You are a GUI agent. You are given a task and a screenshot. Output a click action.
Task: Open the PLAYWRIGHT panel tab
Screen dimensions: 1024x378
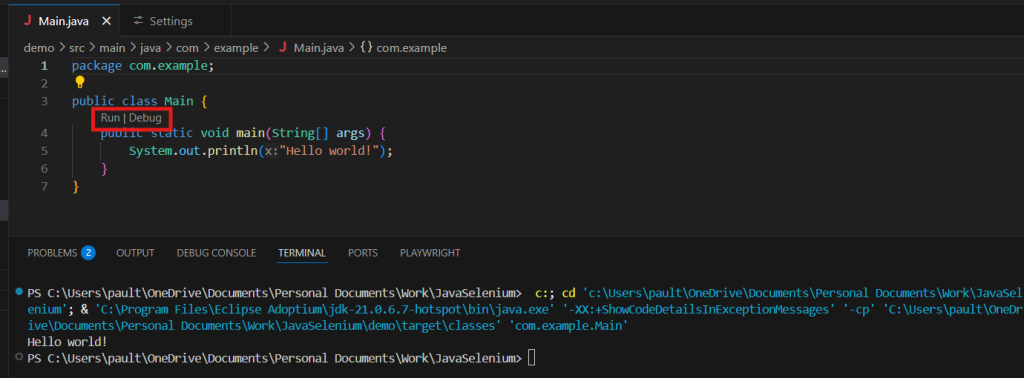point(430,253)
